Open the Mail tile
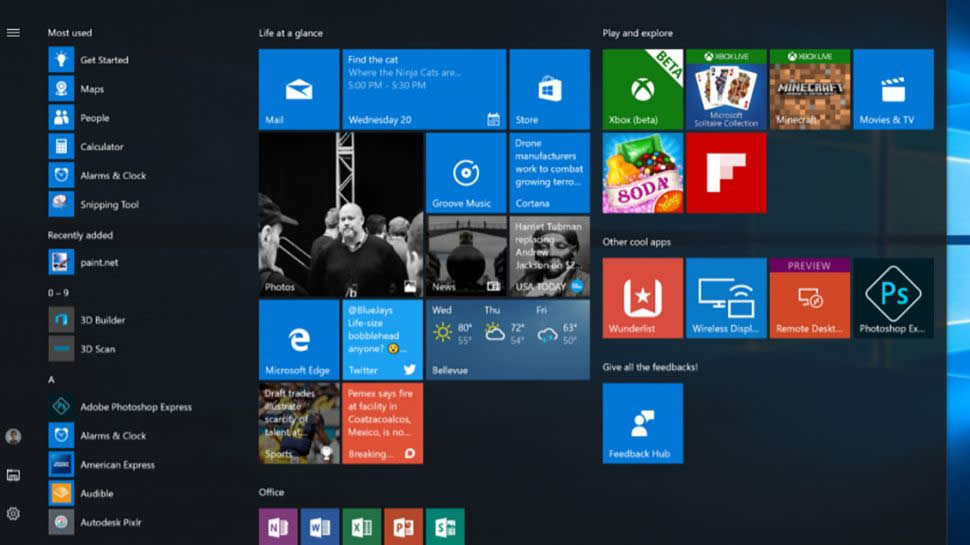The image size is (970, 545). (x=298, y=89)
